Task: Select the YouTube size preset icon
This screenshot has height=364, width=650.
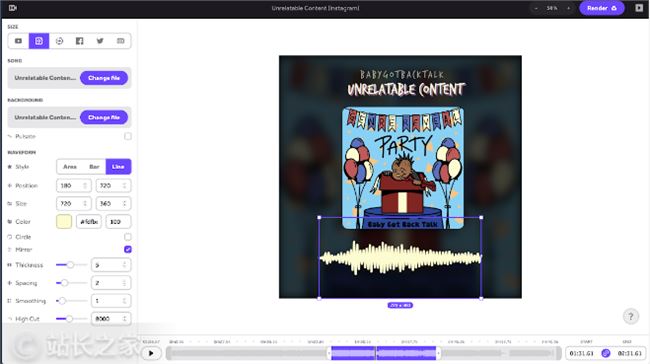Action: (x=18, y=41)
